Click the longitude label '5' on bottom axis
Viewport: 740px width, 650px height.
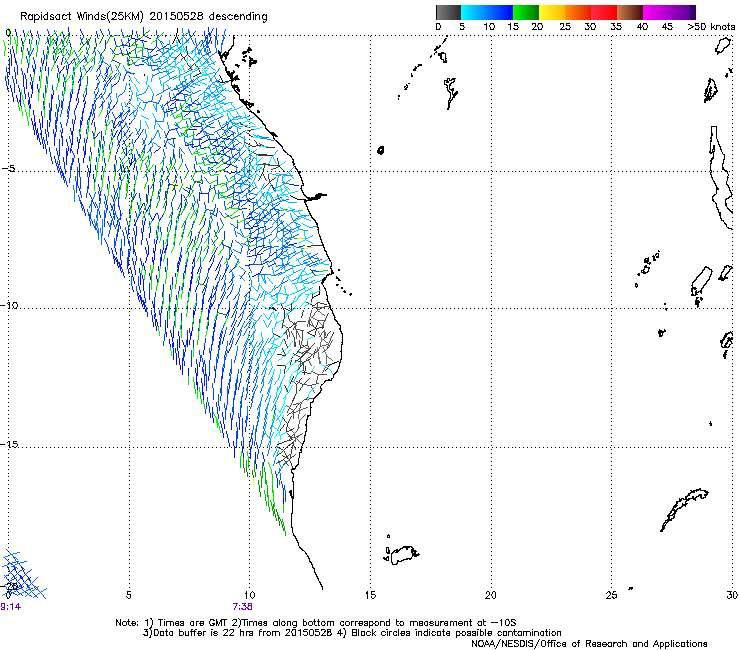click(x=128, y=595)
